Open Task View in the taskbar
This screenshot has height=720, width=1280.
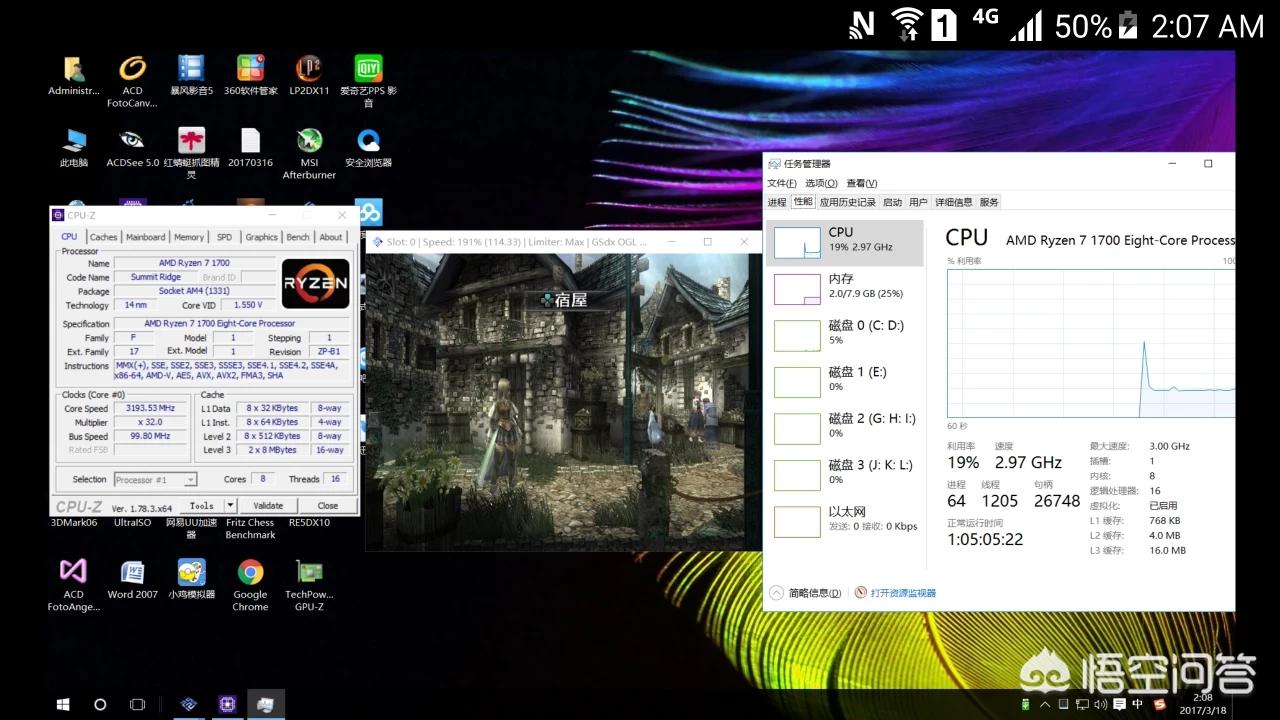(138, 704)
